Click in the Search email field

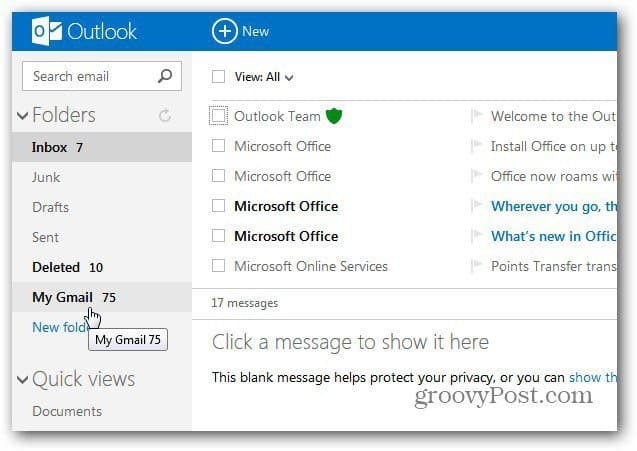pos(102,76)
